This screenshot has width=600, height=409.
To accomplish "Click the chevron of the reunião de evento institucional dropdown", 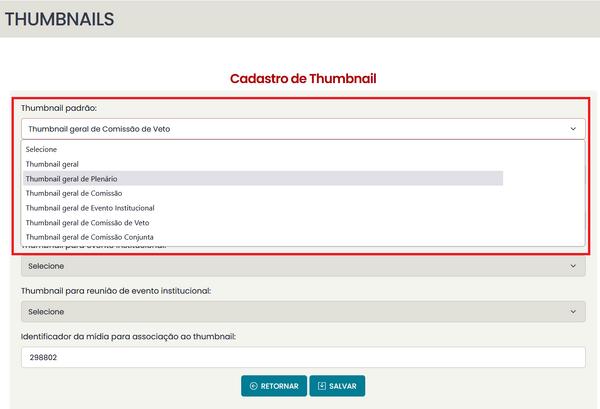I will 573,312.
